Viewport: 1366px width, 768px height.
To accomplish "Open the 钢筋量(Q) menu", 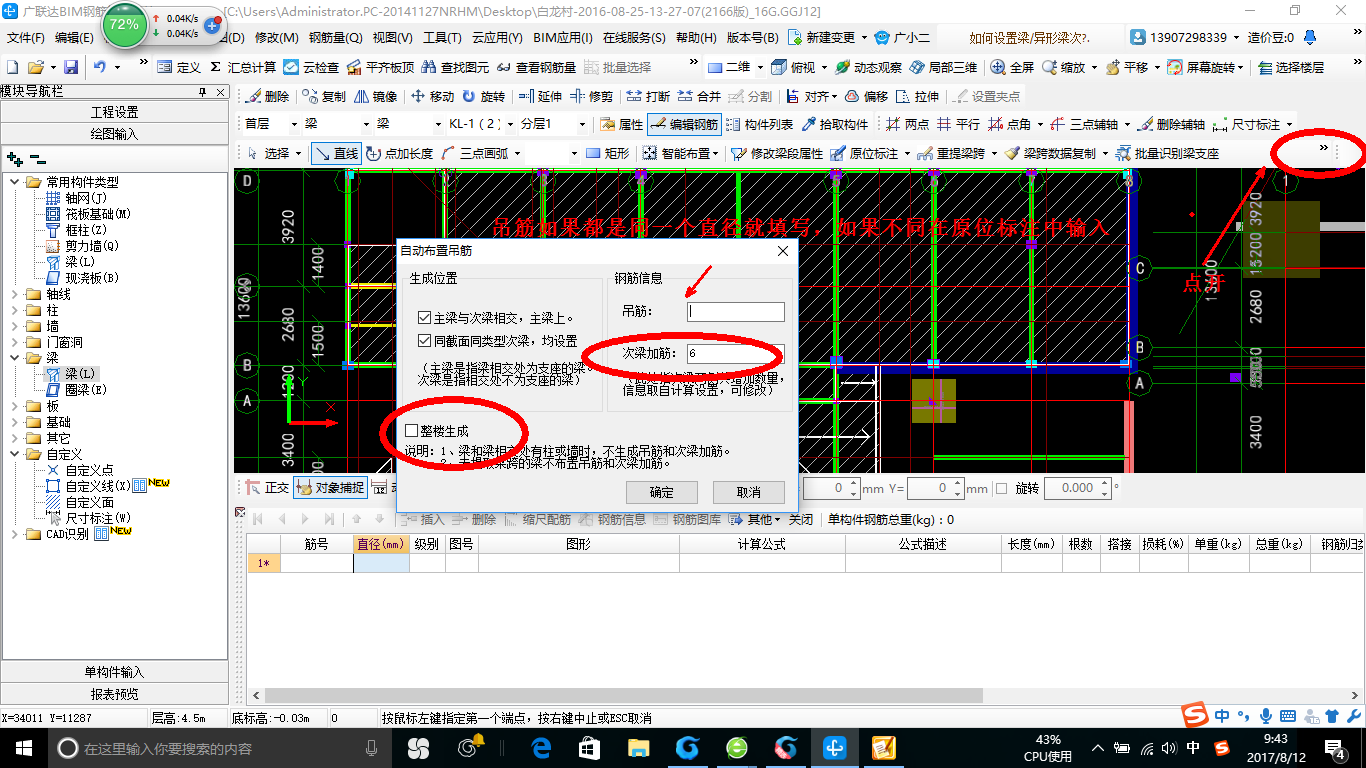I will point(335,38).
